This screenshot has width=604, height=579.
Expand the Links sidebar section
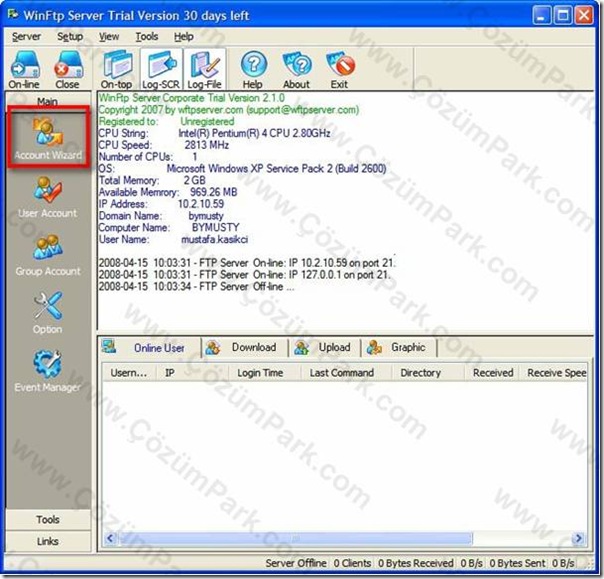(48, 541)
